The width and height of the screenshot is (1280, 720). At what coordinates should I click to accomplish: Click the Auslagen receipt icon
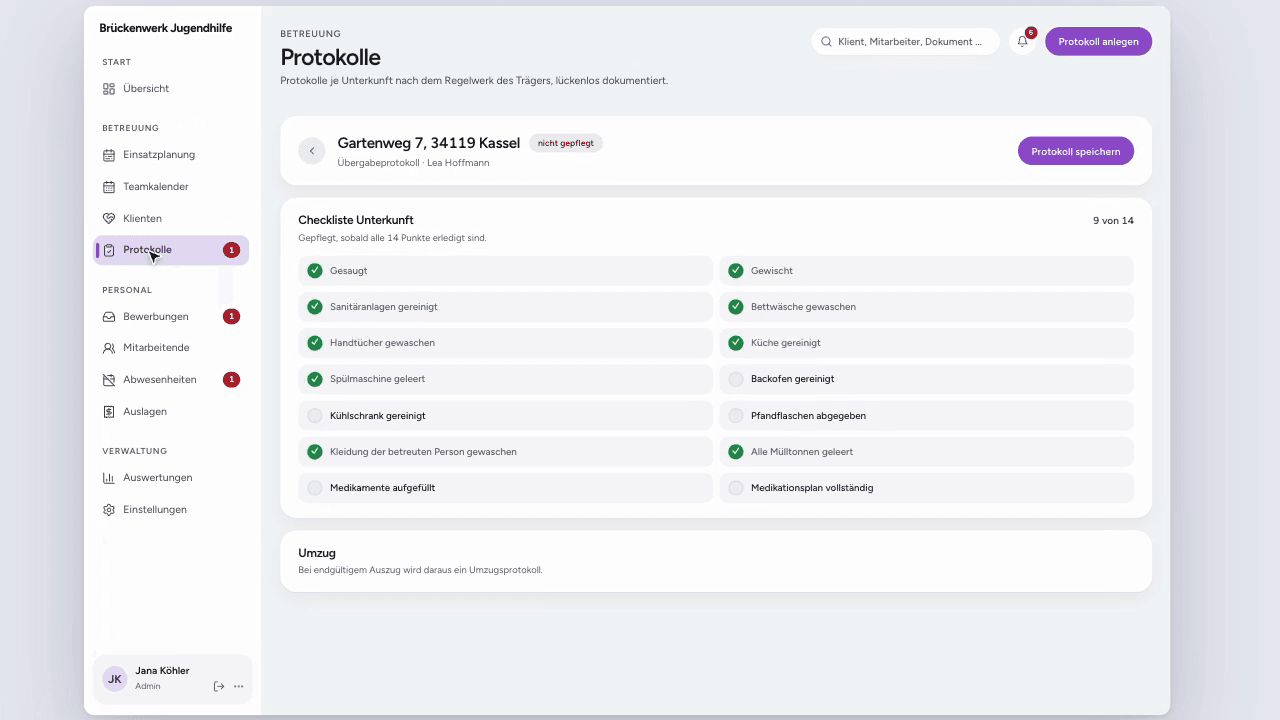tap(109, 412)
